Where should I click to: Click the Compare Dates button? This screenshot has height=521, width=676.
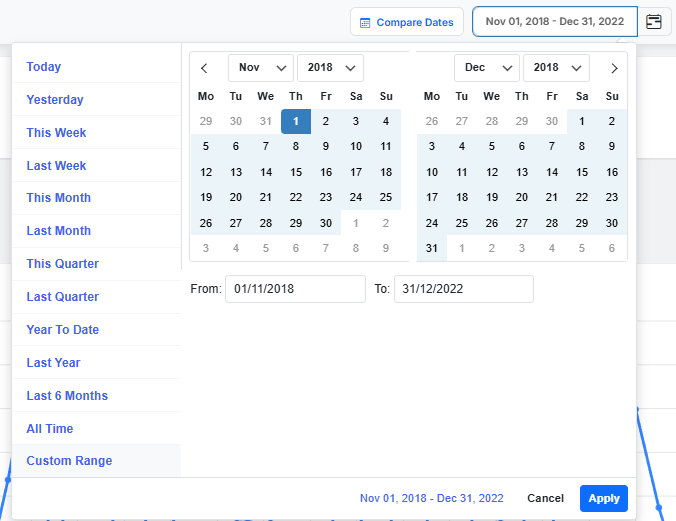pos(406,22)
